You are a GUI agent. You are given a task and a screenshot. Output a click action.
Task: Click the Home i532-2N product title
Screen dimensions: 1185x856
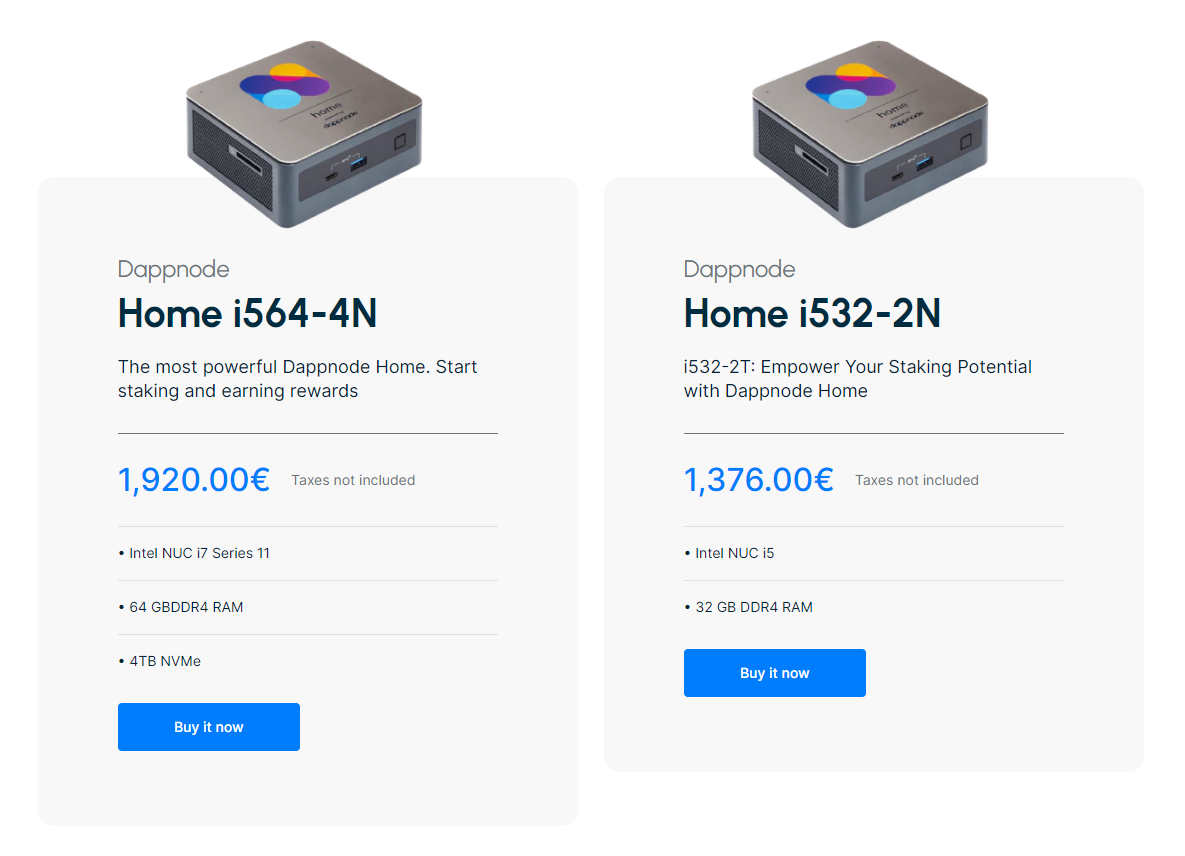click(x=812, y=314)
